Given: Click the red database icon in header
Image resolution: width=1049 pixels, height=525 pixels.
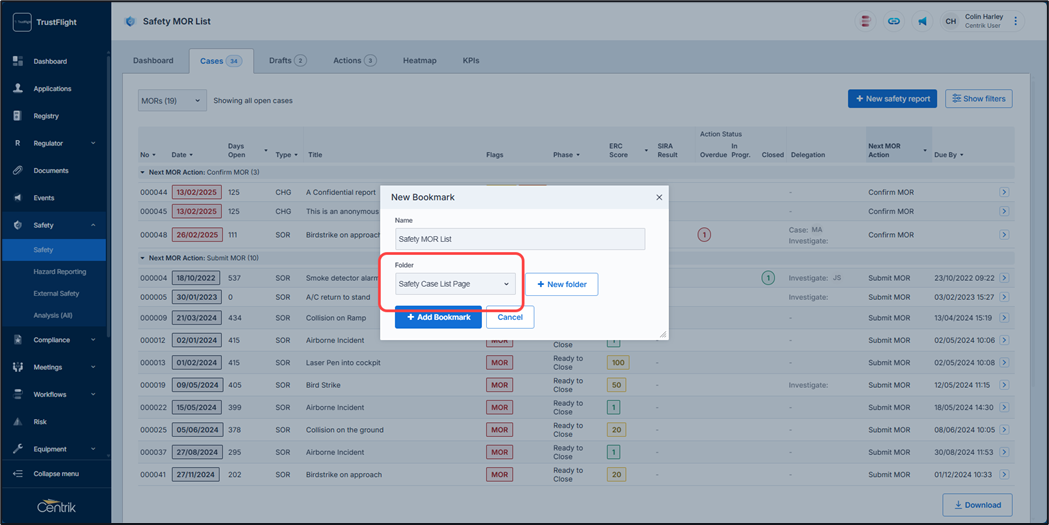Looking at the screenshot, I should (x=866, y=21).
